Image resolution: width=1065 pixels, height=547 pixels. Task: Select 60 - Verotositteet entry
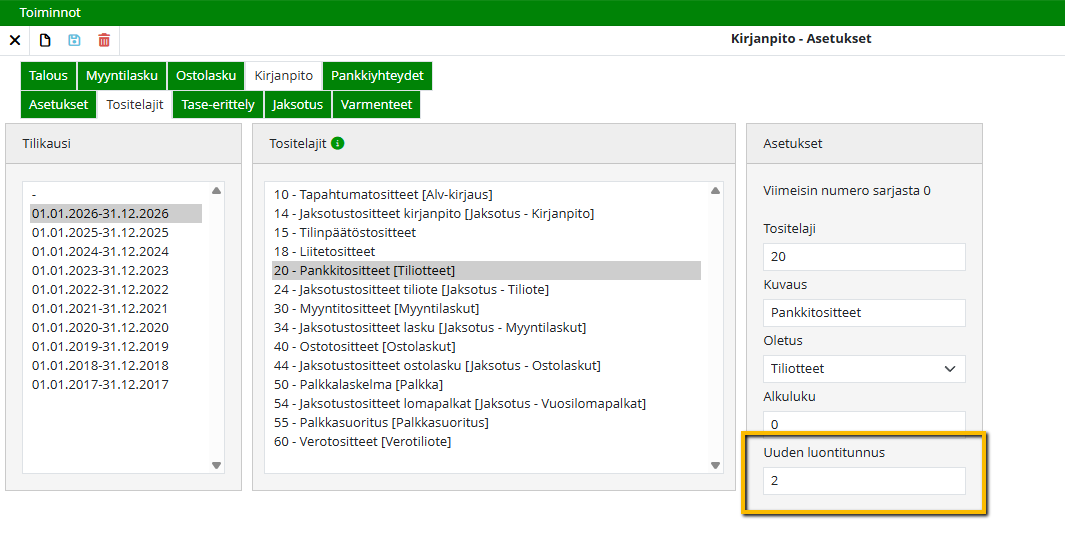(x=369, y=441)
